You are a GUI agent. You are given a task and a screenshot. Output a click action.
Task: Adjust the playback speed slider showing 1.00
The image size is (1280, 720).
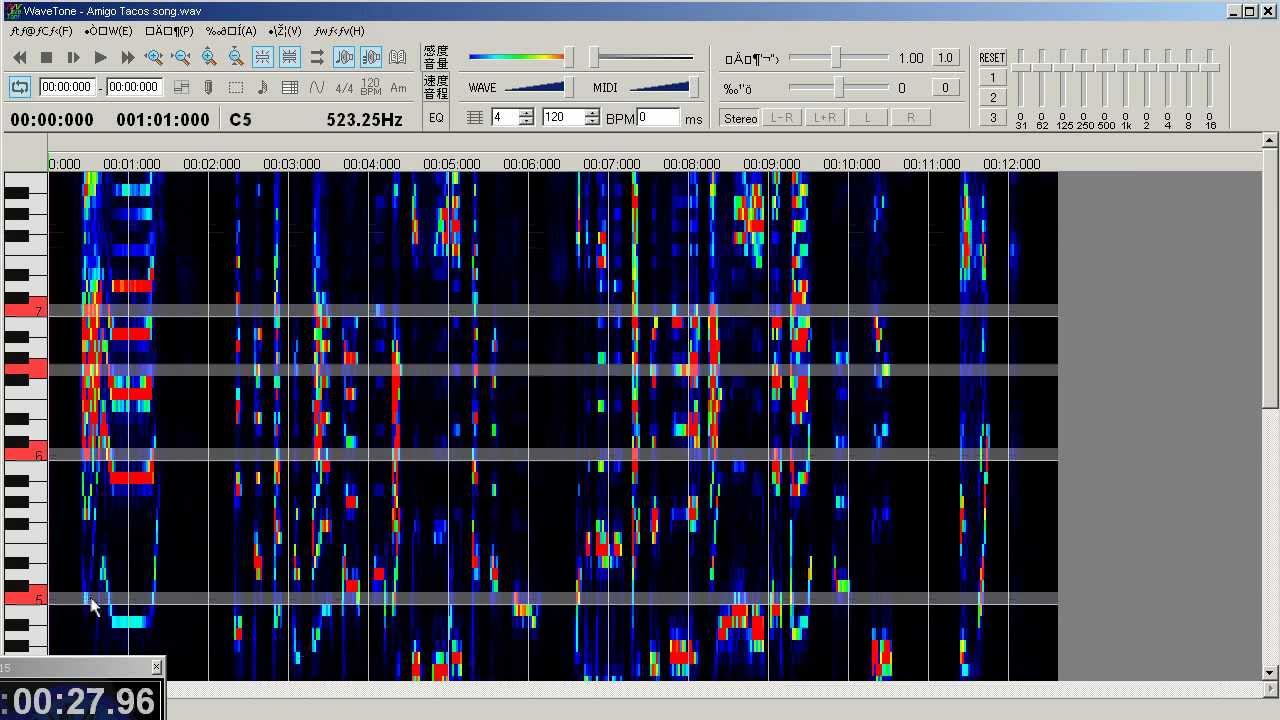838,58
